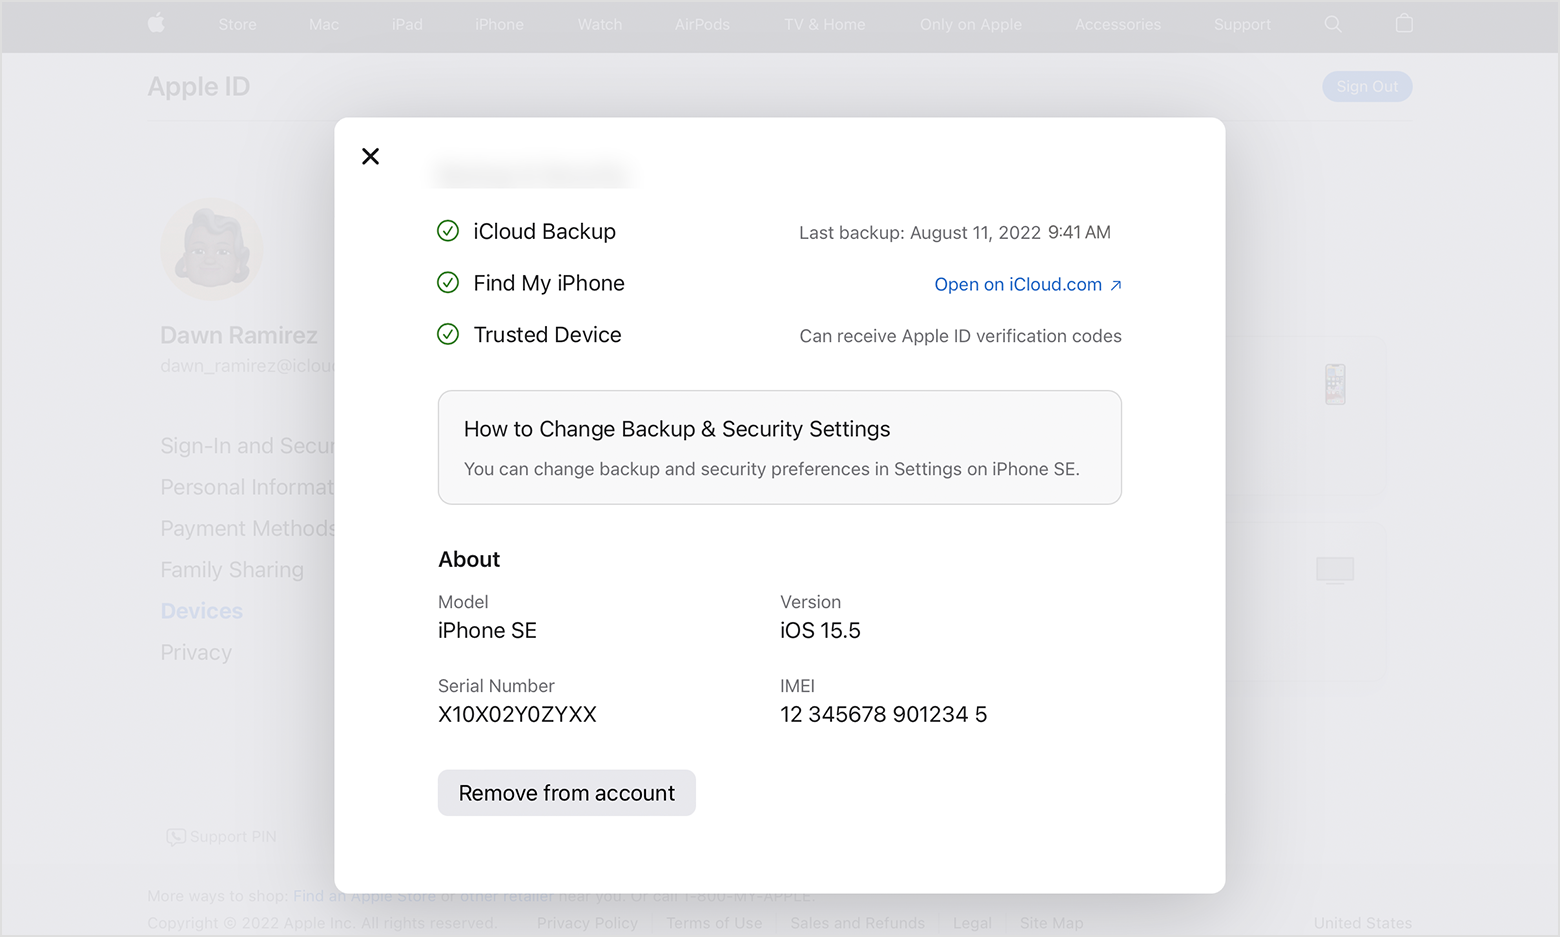Image resolution: width=1560 pixels, height=937 pixels.
Task: Click the Trusted Device label
Action: coord(547,335)
